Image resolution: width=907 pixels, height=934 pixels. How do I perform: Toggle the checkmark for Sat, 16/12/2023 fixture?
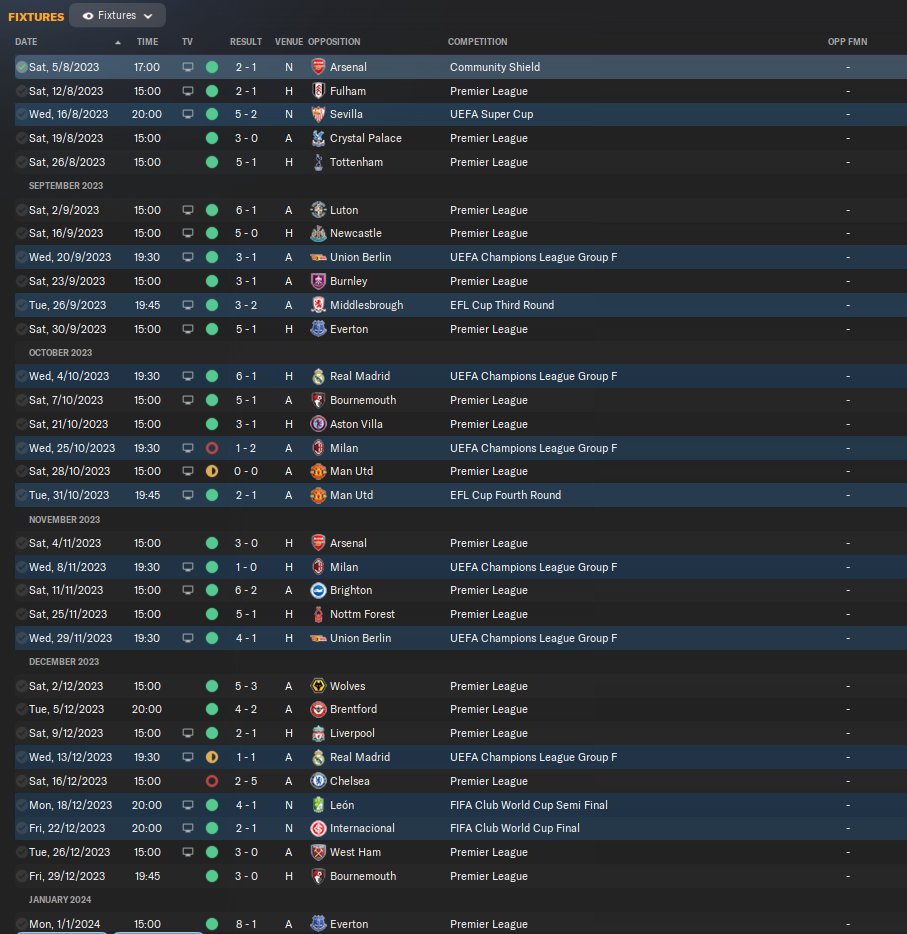[21, 781]
